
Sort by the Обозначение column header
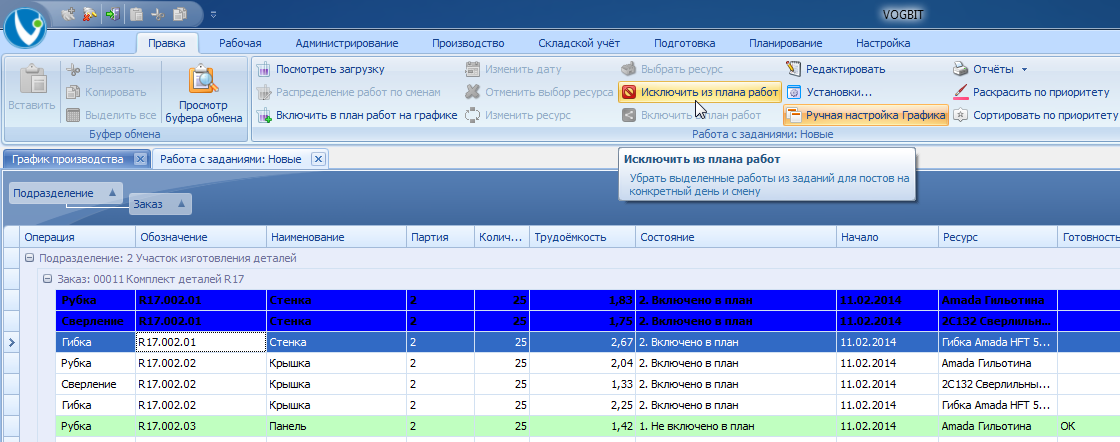(x=201, y=237)
